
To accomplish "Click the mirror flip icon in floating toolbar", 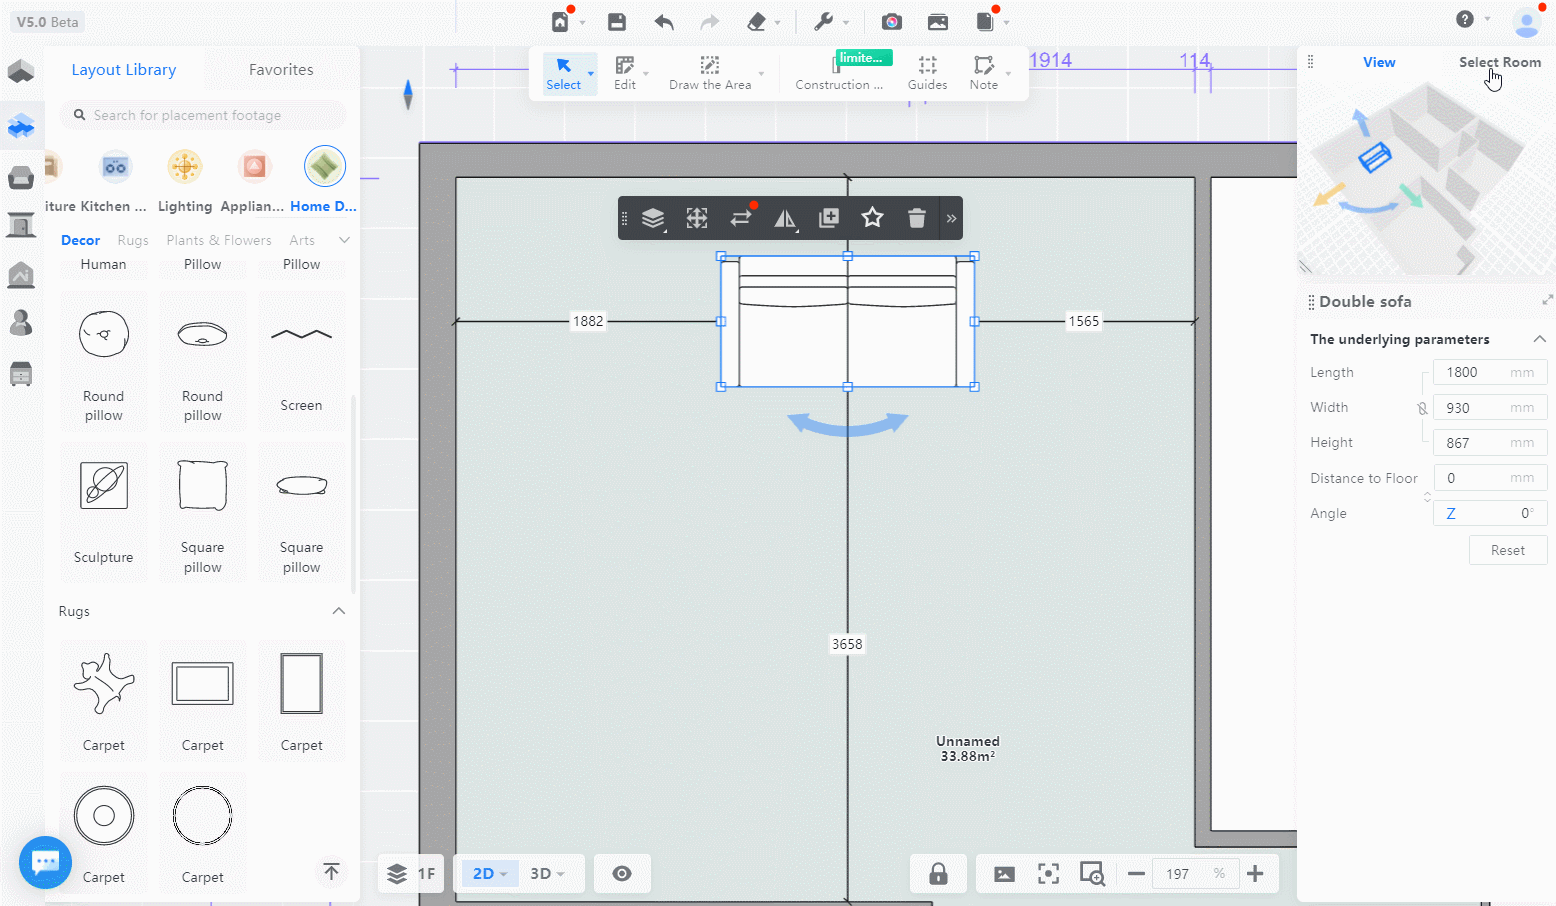I will [x=785, y=218].
